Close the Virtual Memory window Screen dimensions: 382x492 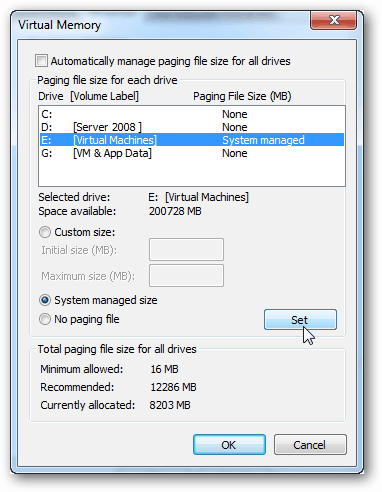point(333,20)
